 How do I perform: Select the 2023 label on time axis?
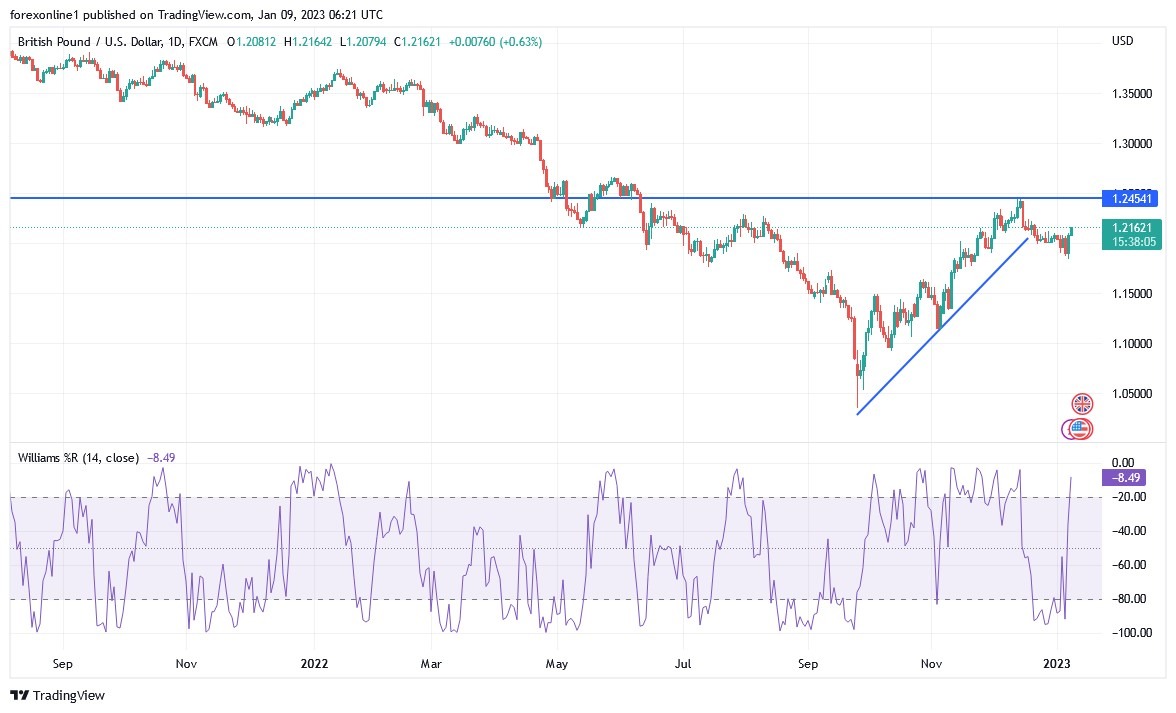tap(1057, 663)
